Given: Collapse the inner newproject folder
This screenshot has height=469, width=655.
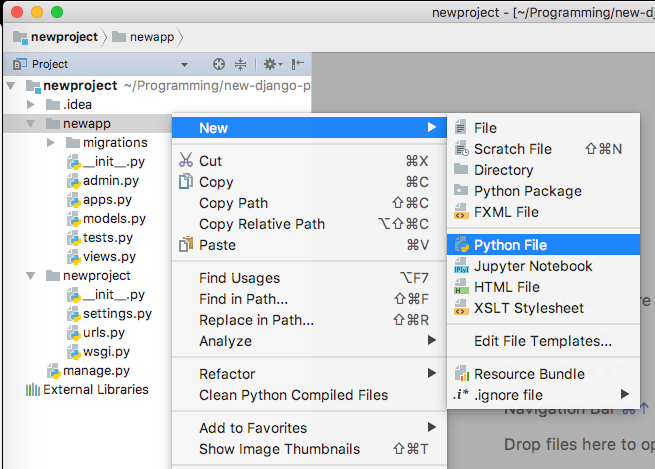Looking at the screenshot, I should 31,276.
